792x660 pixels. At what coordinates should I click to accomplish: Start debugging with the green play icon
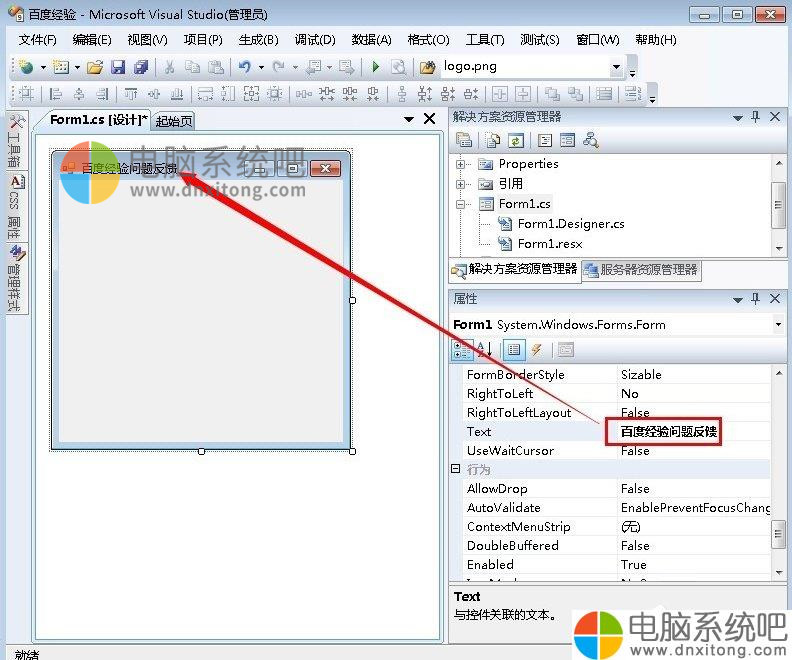(375, 67)
